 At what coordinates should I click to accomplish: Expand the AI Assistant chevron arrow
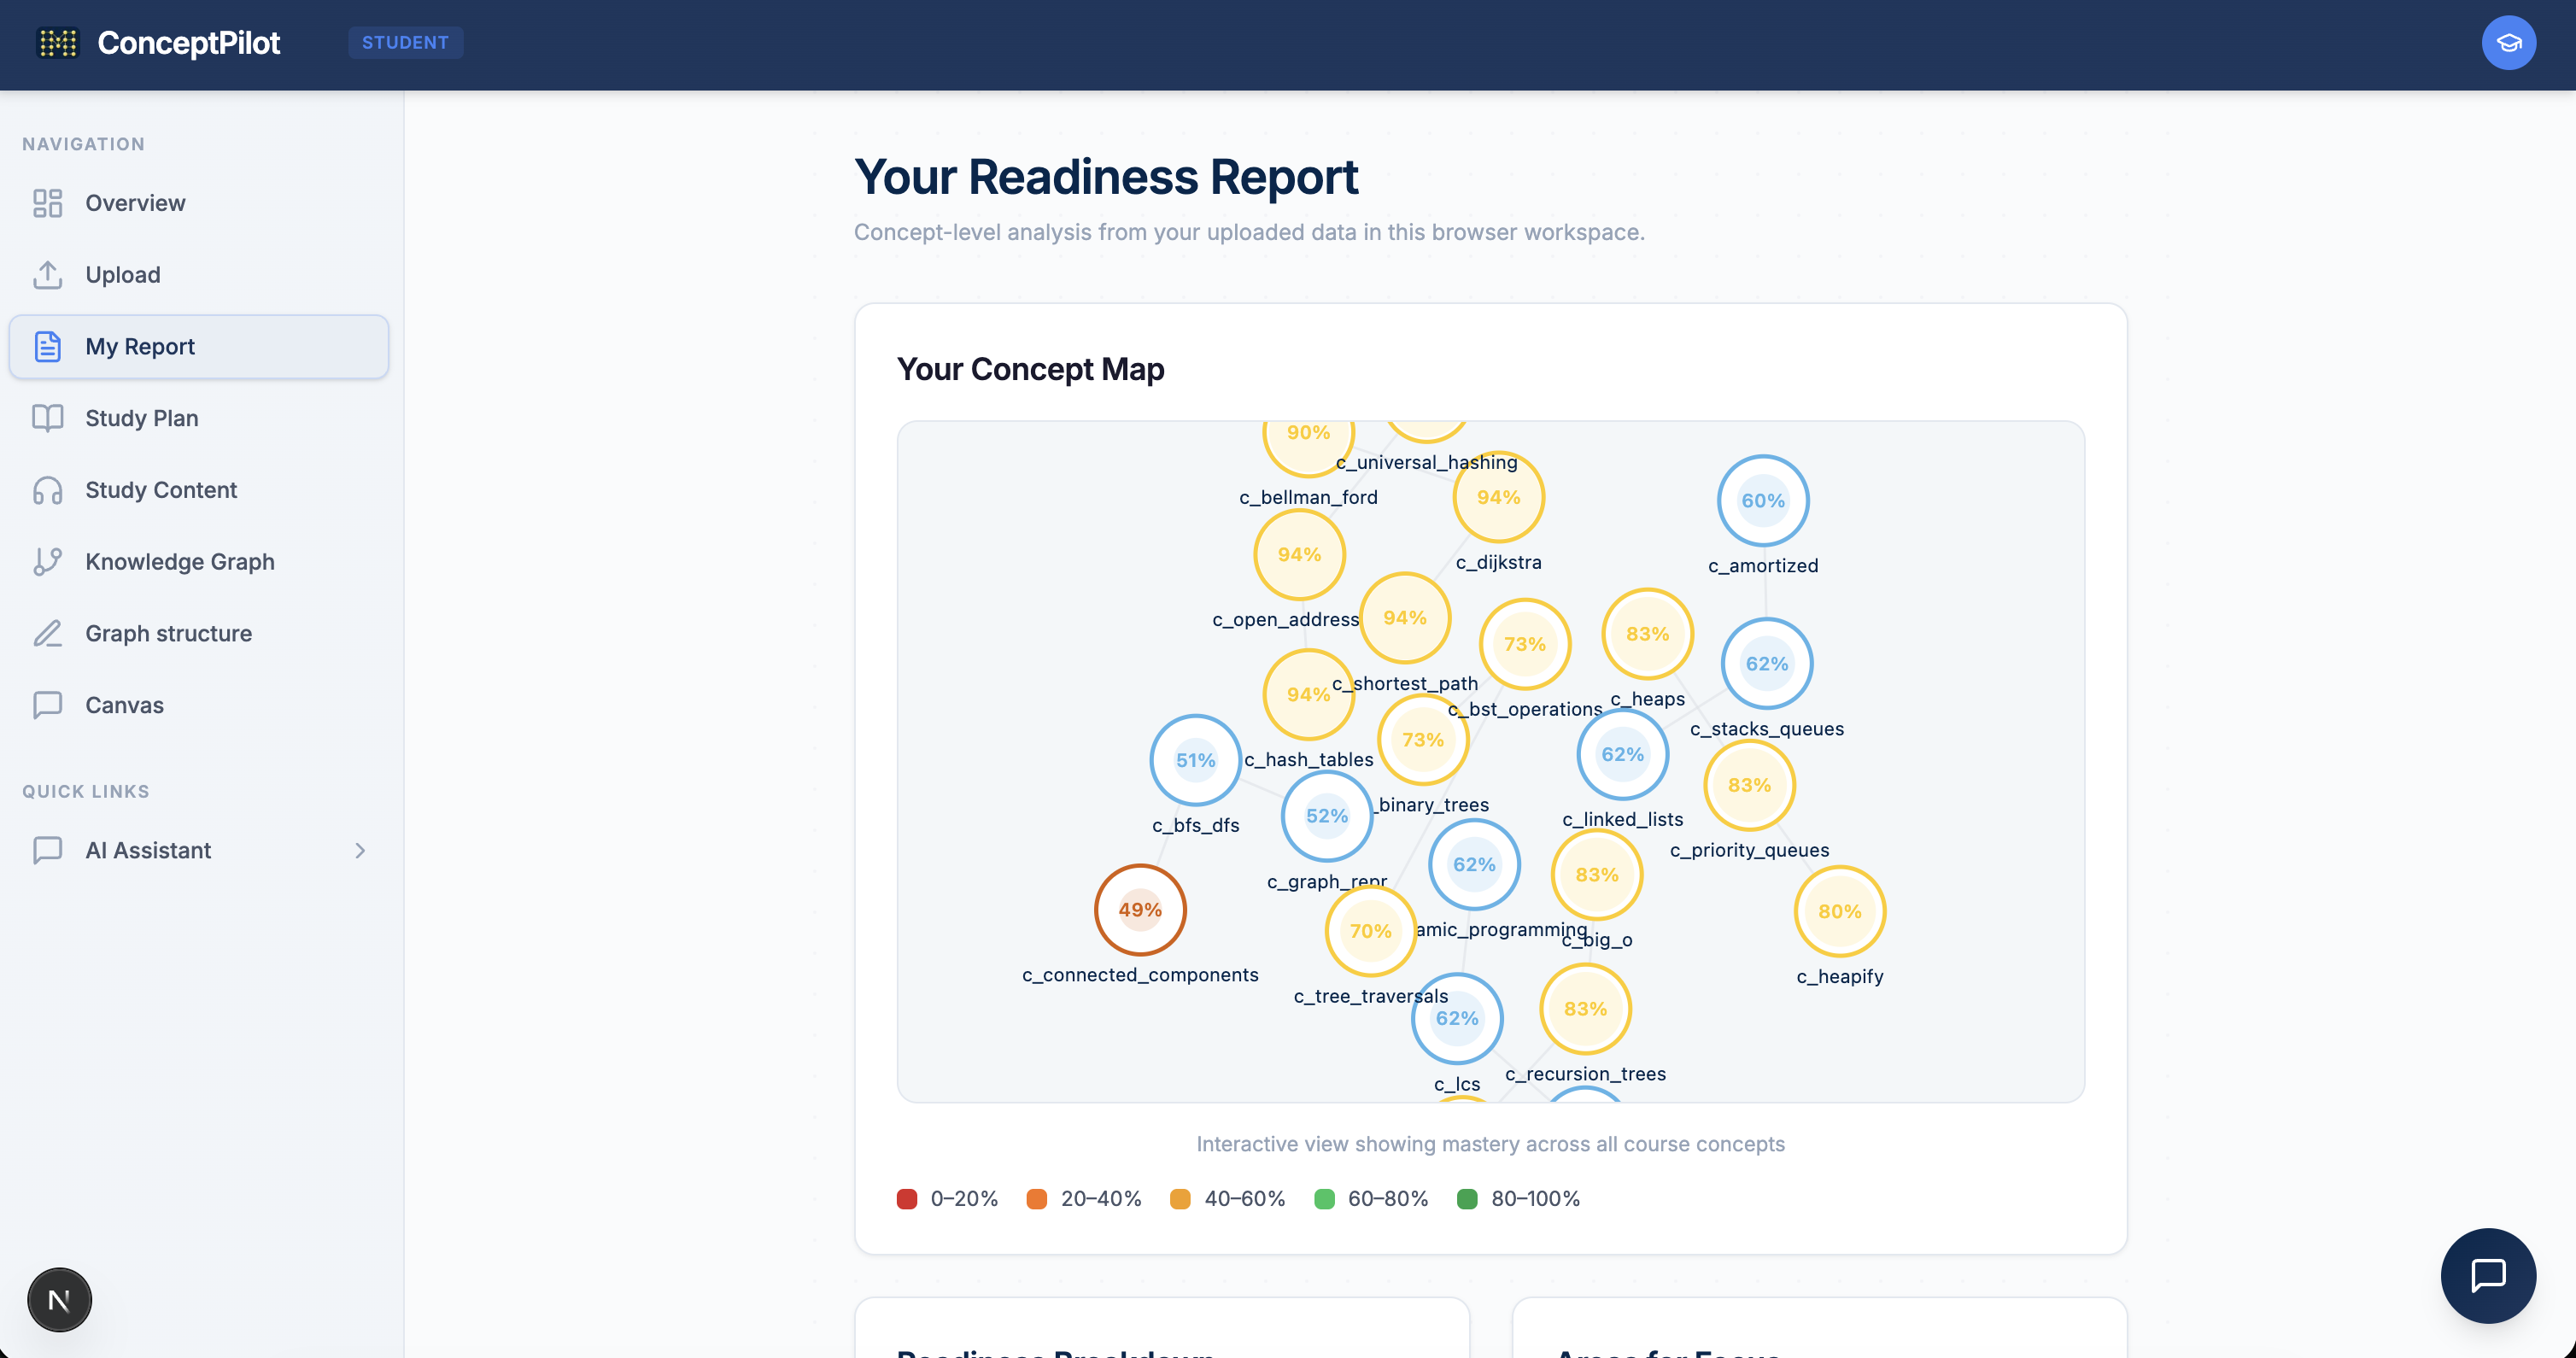coord(360,851)
